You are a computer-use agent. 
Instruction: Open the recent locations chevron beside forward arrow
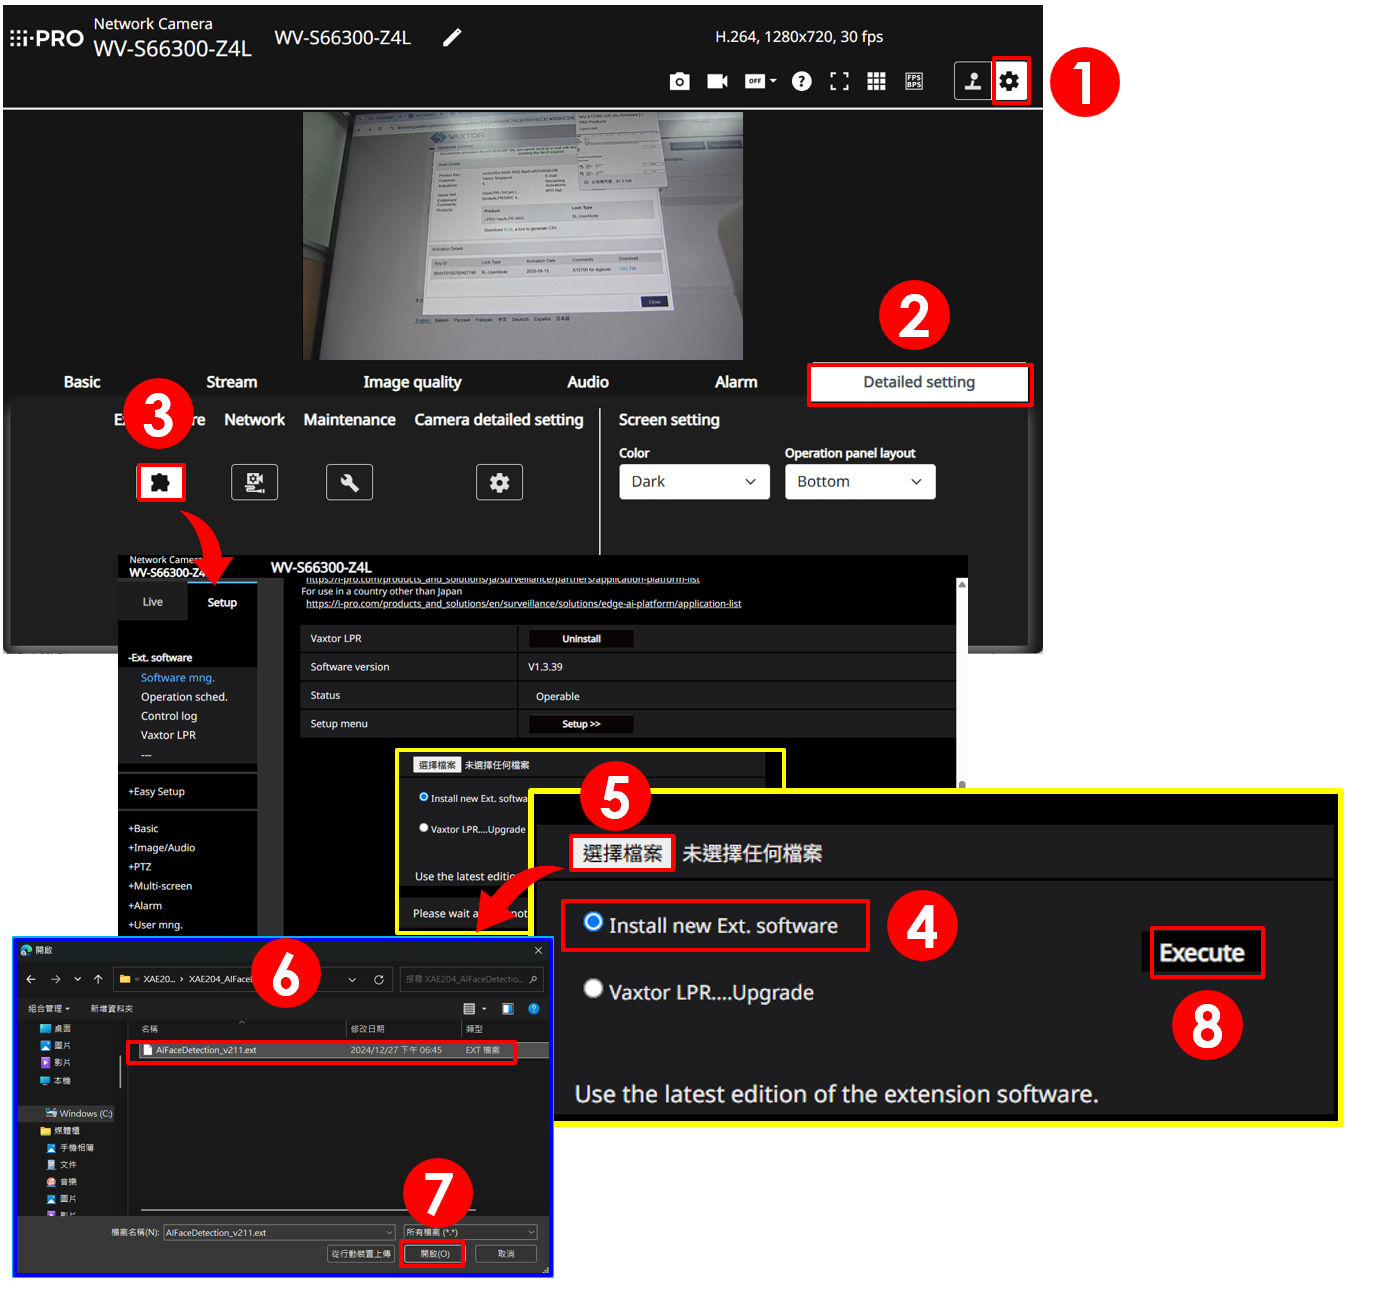pos(77,979)
